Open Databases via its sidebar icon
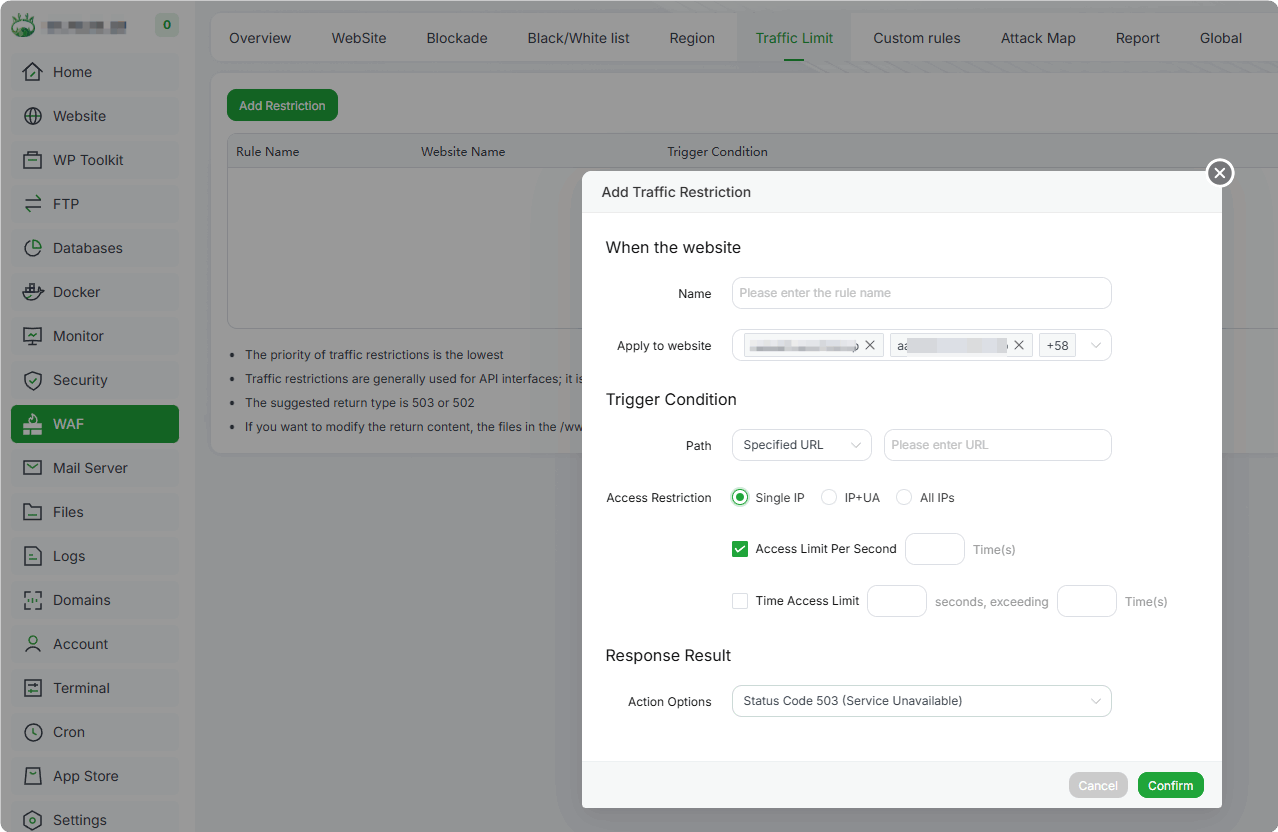The width and height of the screenshot is (1278, 832). coord(33,248)
